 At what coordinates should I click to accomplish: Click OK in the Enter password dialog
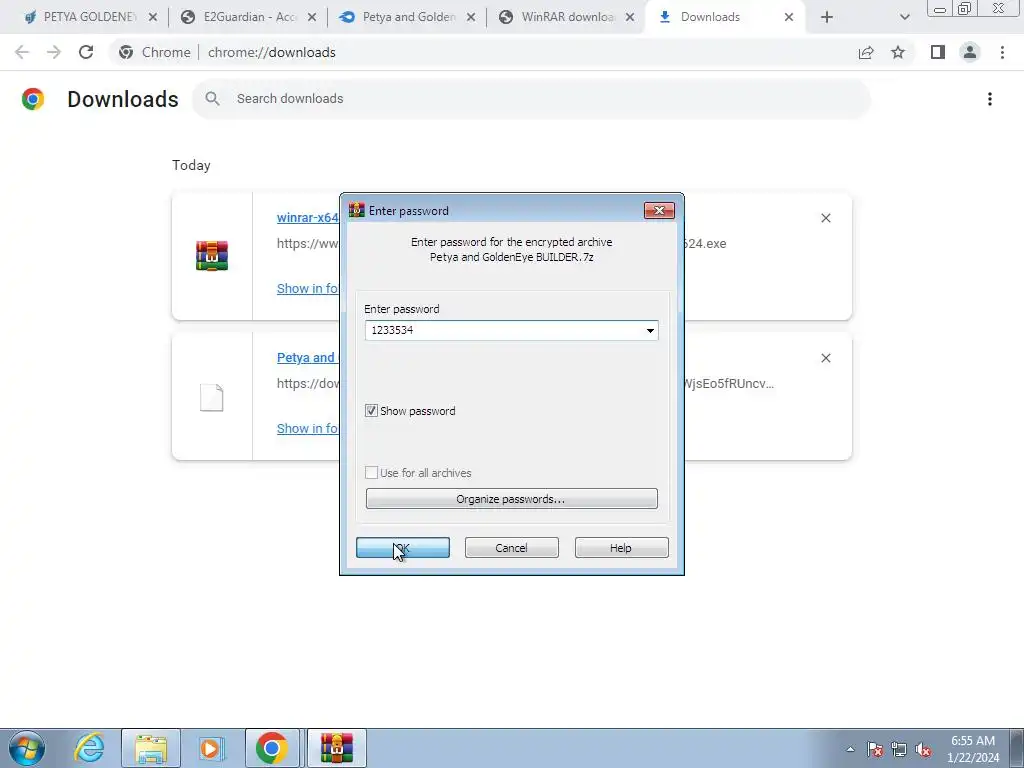(x=402, y=547)
